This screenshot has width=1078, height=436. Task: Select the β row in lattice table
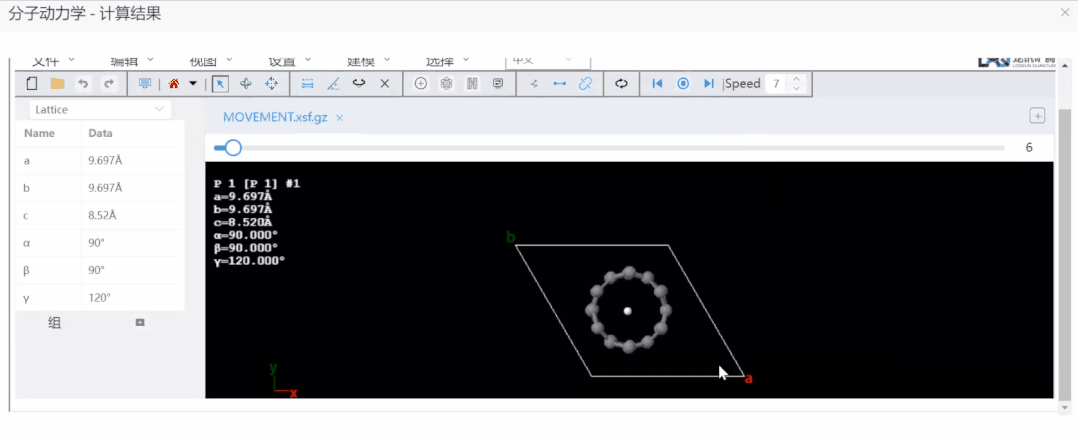coord(100,271)
